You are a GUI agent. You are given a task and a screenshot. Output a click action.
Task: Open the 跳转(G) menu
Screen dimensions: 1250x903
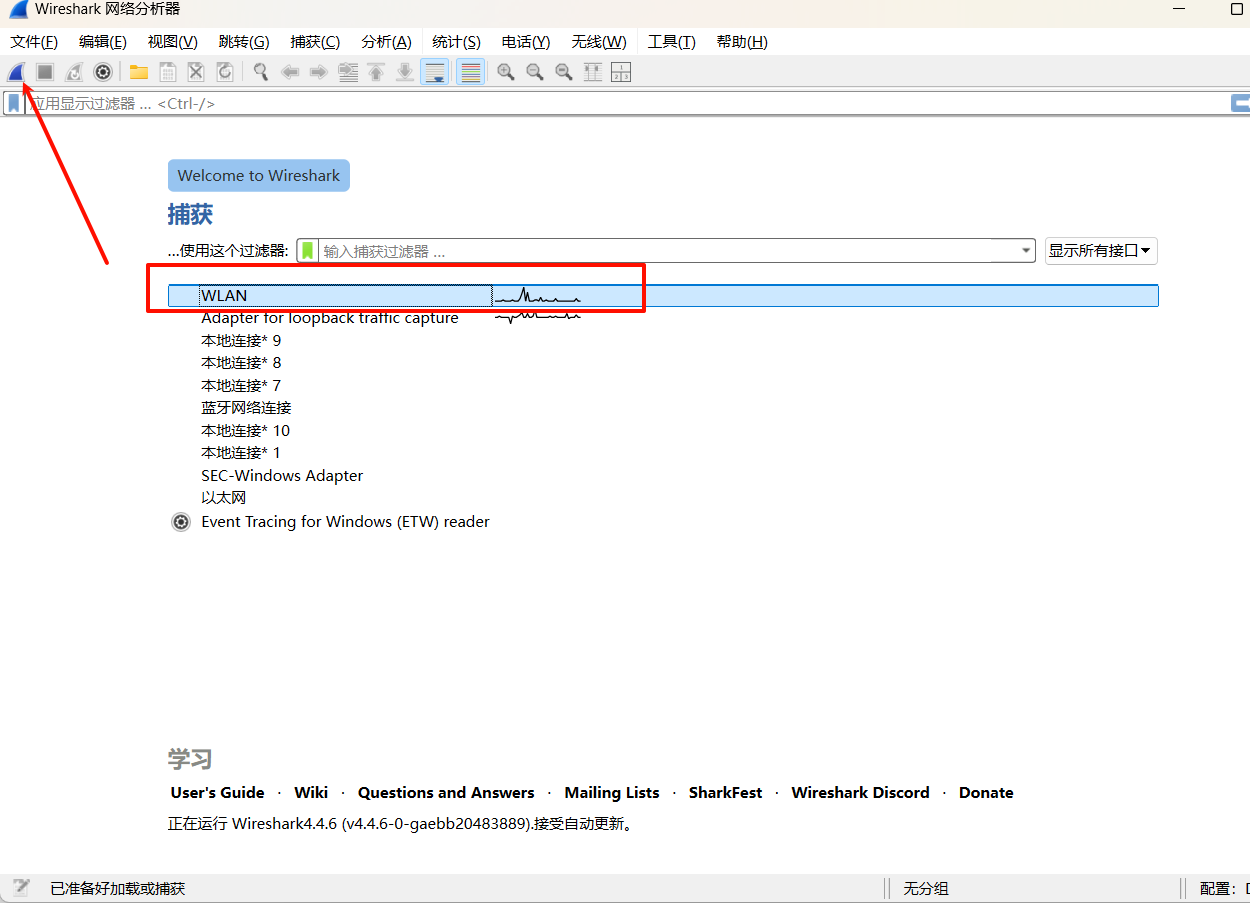coord(244,42)
